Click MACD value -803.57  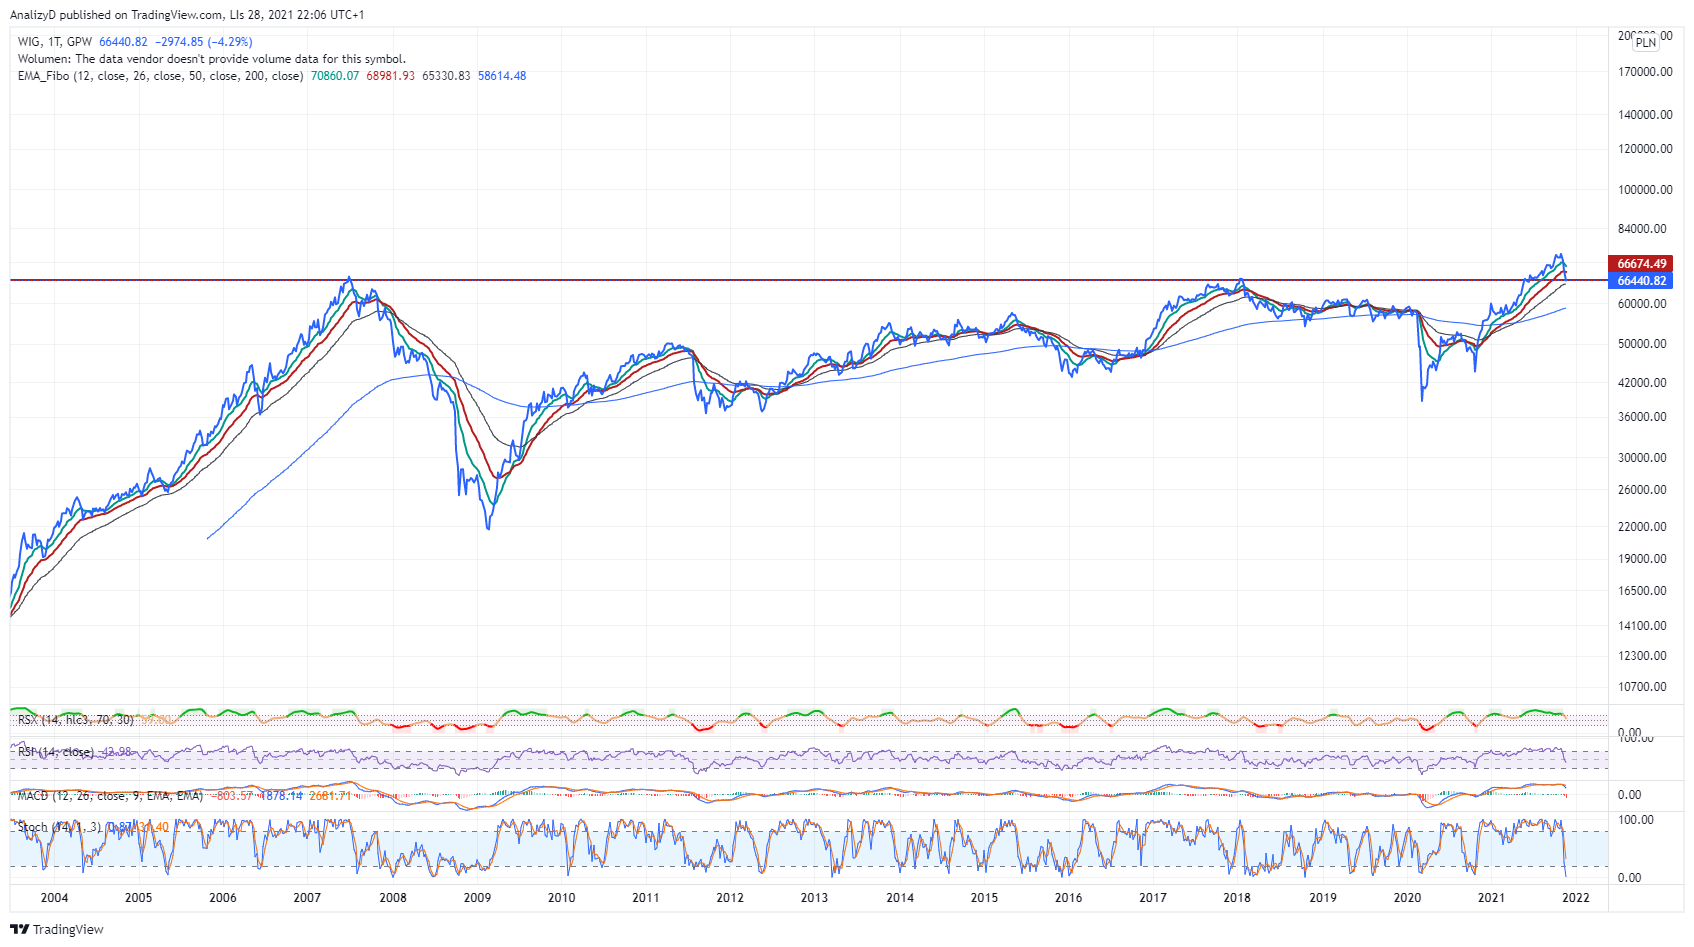(233, 796)
